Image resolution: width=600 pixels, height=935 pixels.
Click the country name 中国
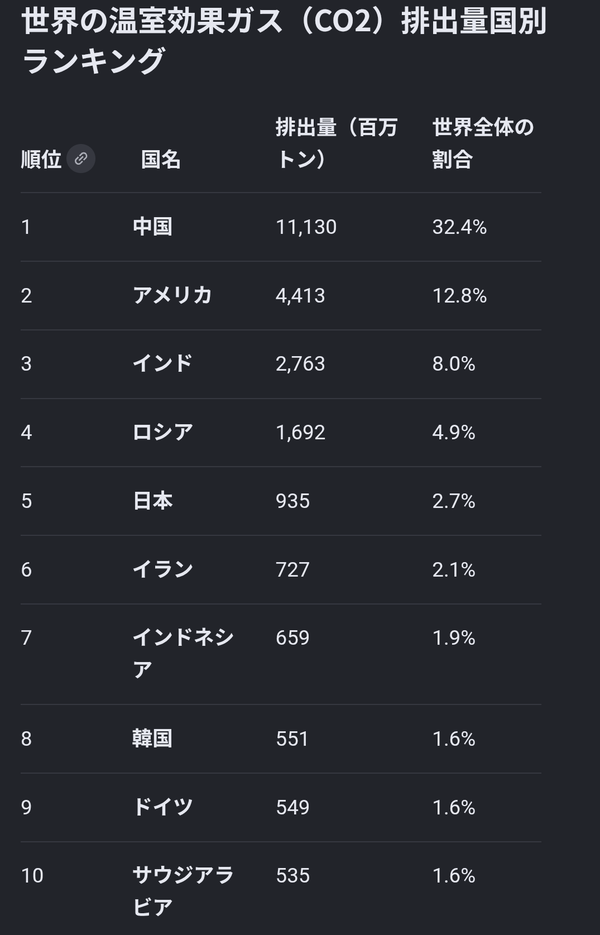click(153, 227)
